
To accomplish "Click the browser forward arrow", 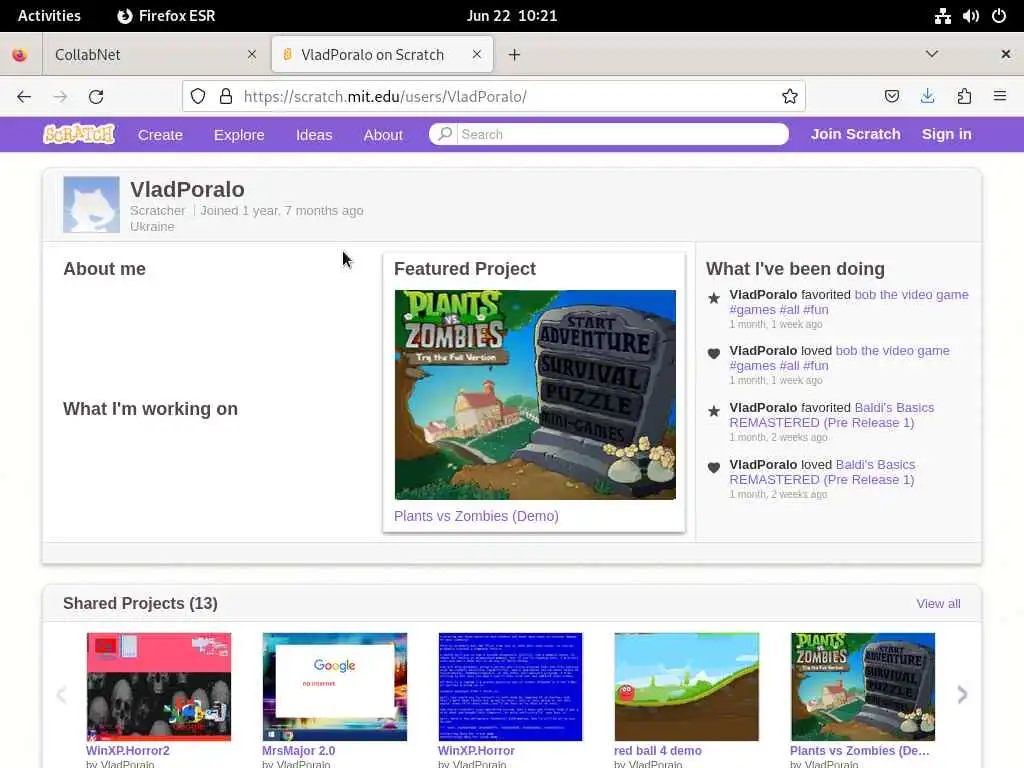I will 60,97.
